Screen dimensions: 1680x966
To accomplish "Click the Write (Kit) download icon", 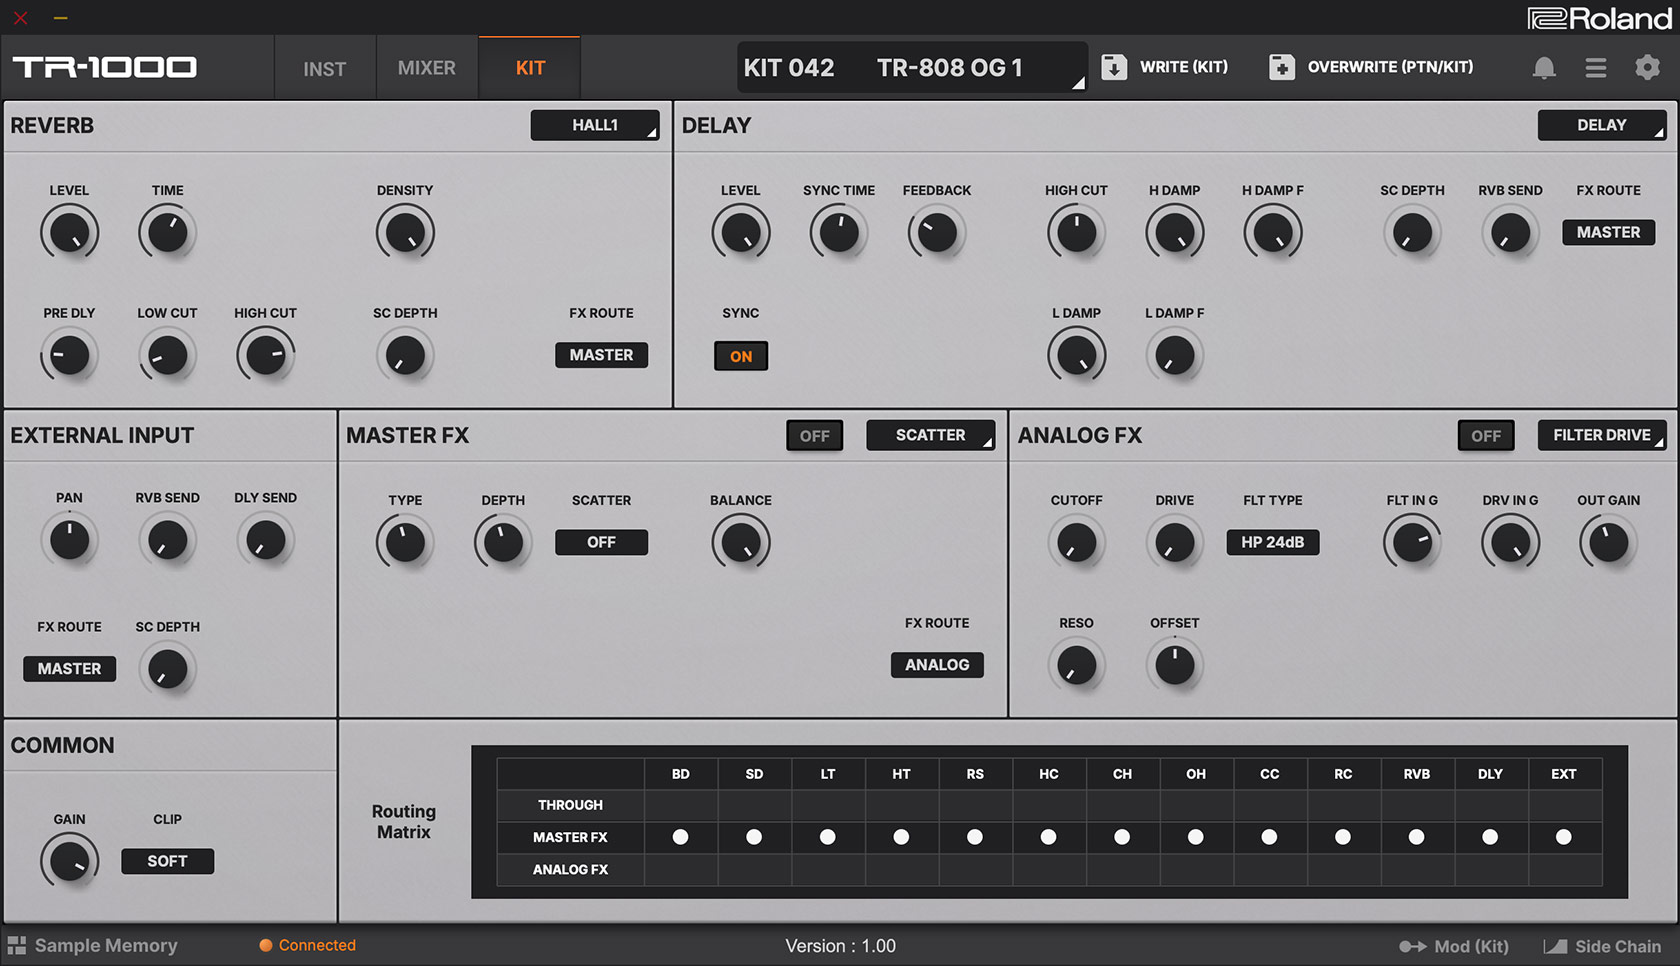I will (1114, 67).
